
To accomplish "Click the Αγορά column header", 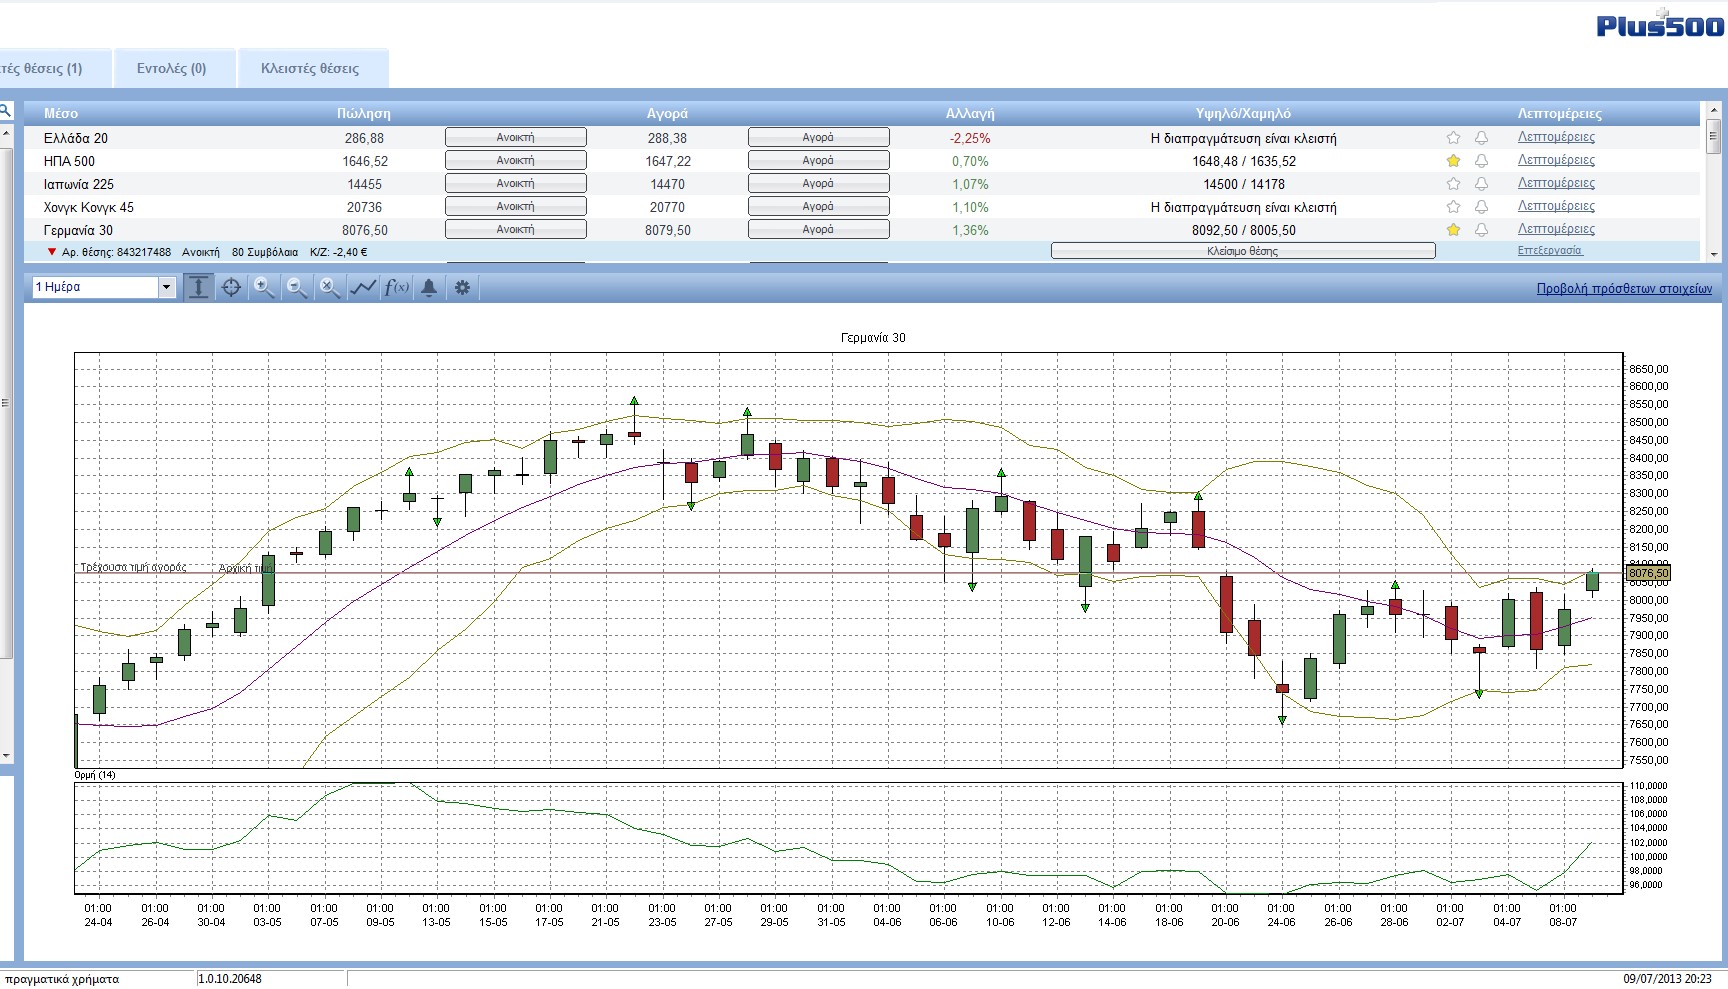I will [x=667, y=113].
